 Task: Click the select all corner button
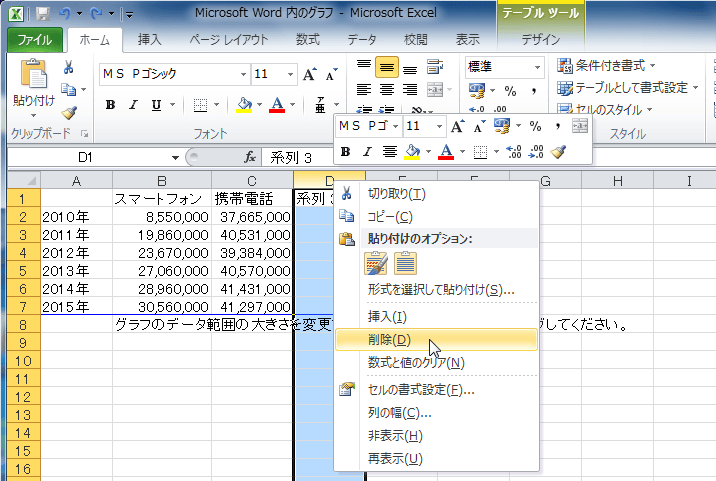click(x=24, y=180)
